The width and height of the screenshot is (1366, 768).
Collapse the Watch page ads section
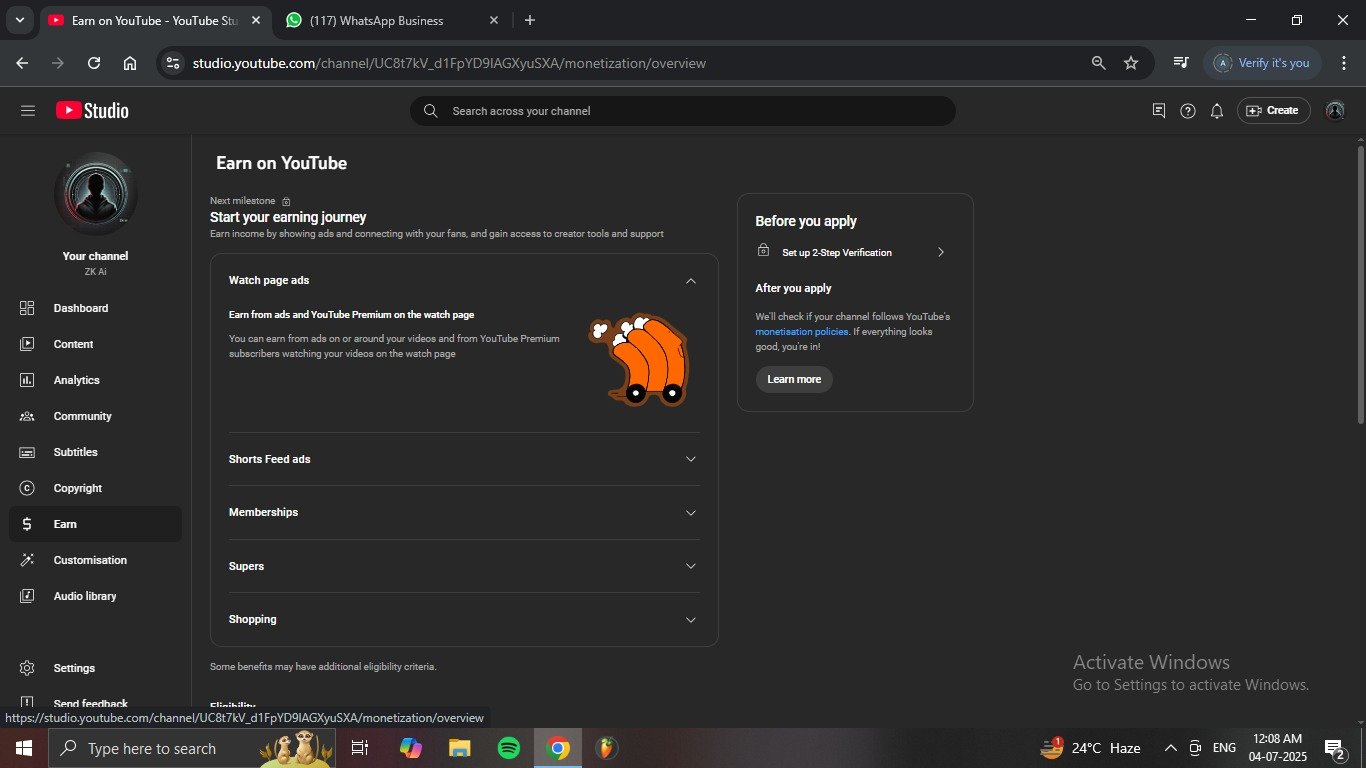[x=690, y=281]
